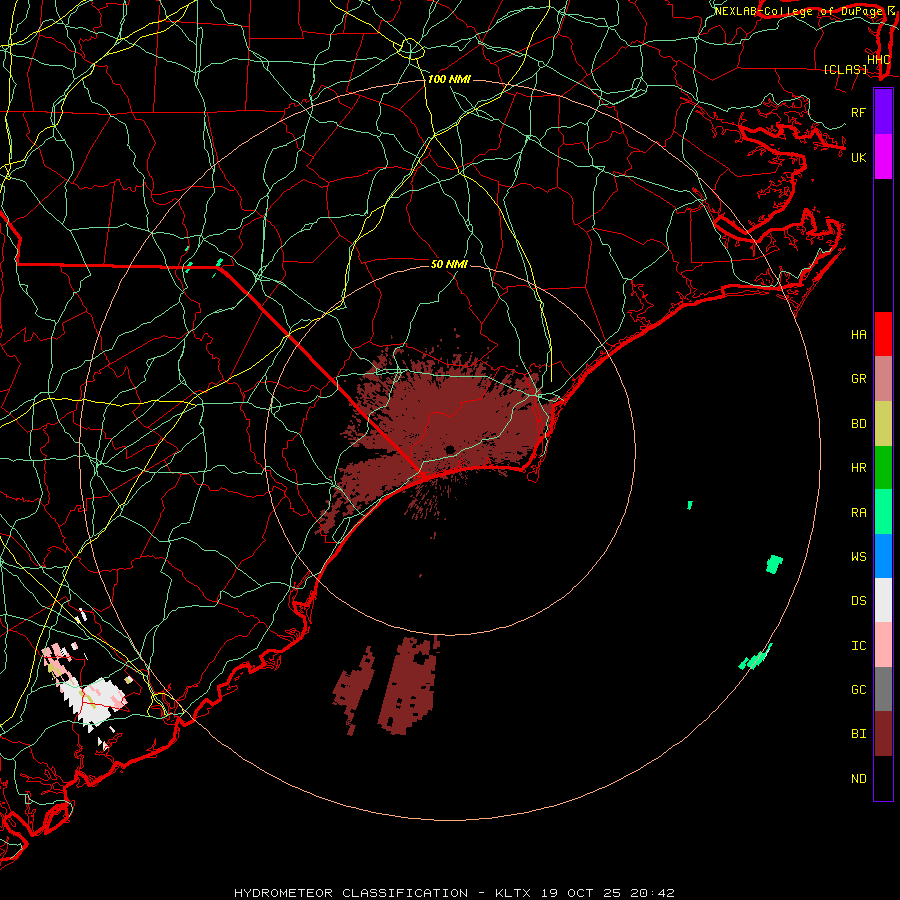
Task: Choose the blue WS wet snow swatch
Action: click(883, 556)
